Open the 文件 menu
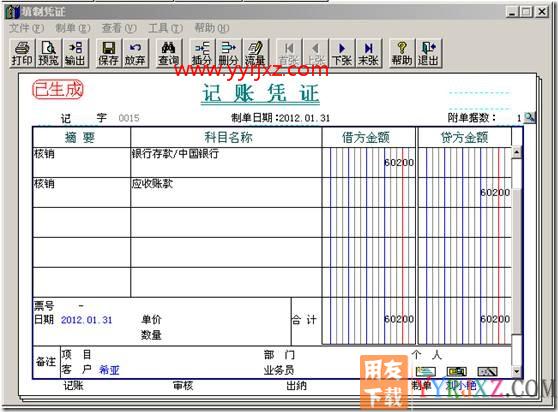The height and width of the screenshot is (412, 558). [x=26, y=28]
